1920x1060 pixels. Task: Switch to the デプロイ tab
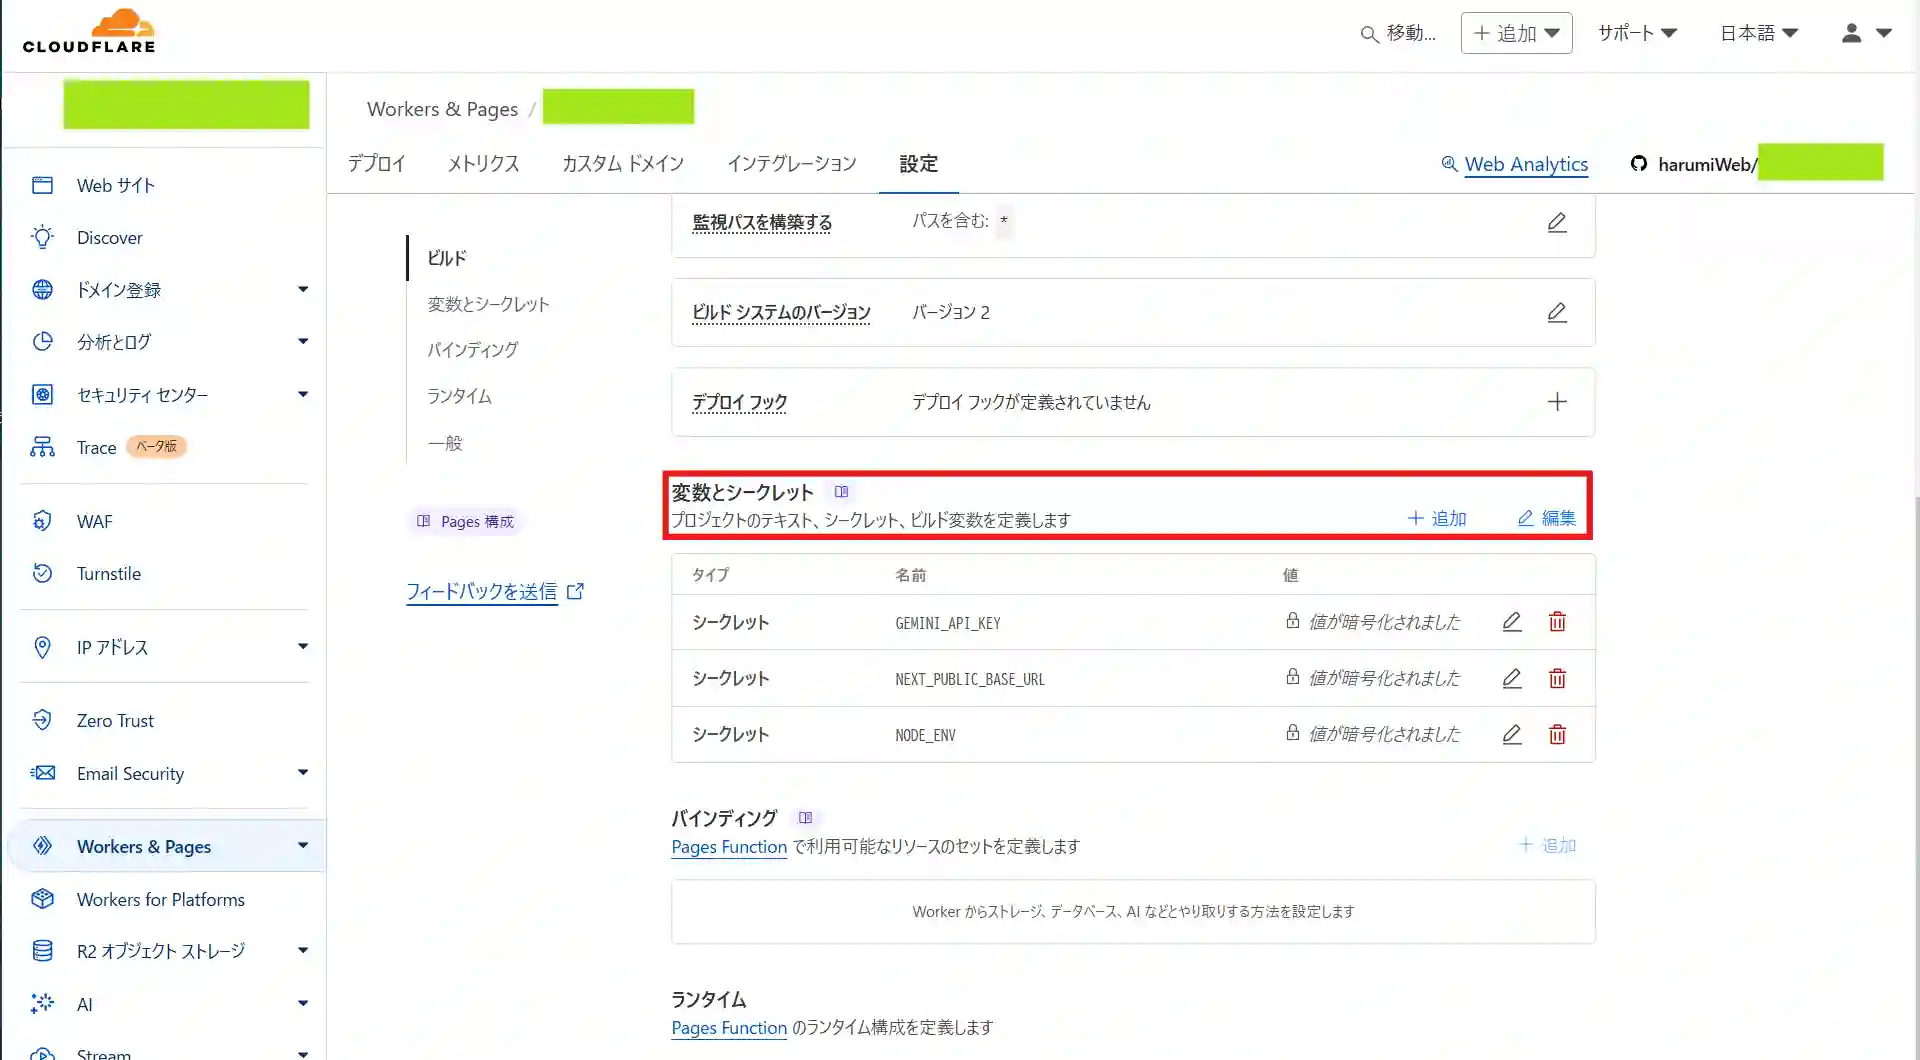pos(376,164)
